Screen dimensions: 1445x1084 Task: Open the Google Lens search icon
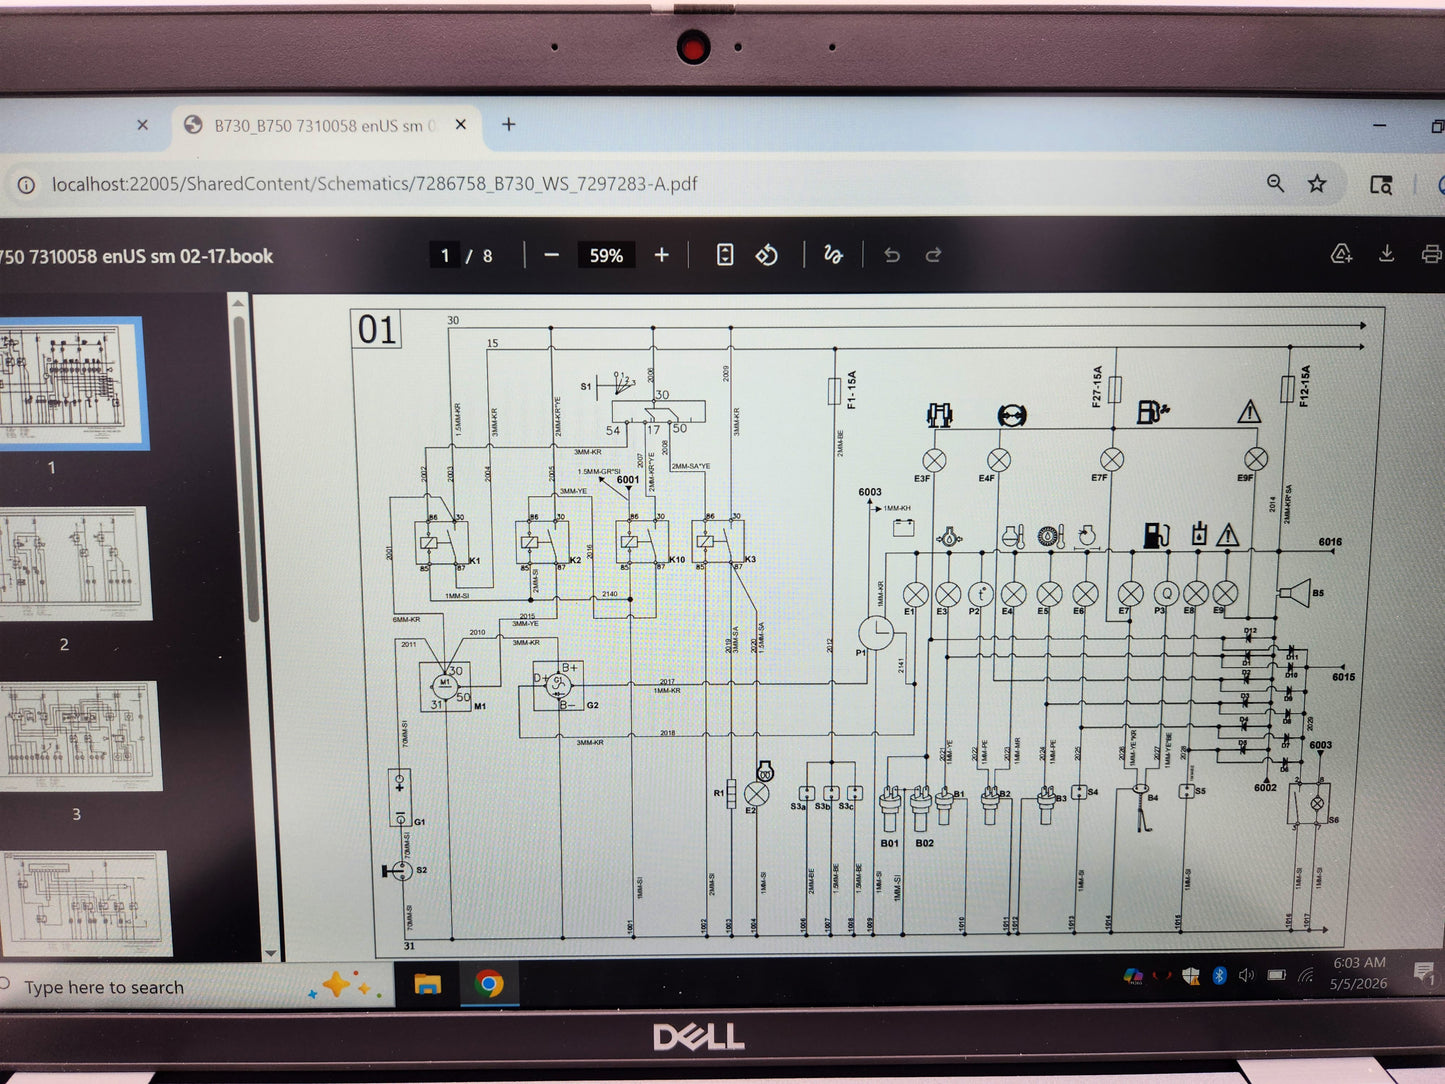1381,184
